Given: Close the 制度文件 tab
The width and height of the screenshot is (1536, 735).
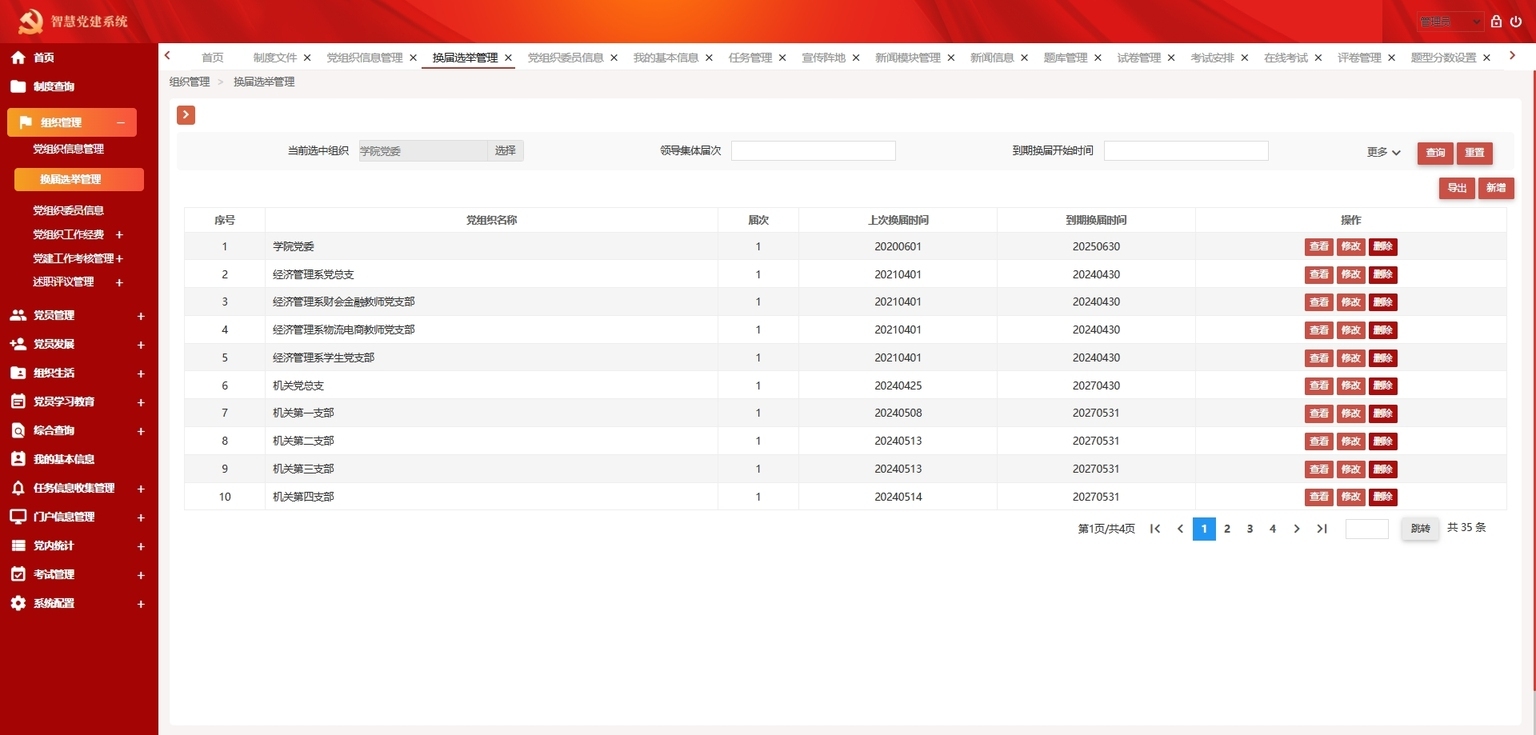Looking at the screenshot, I should tap(307, 58).
